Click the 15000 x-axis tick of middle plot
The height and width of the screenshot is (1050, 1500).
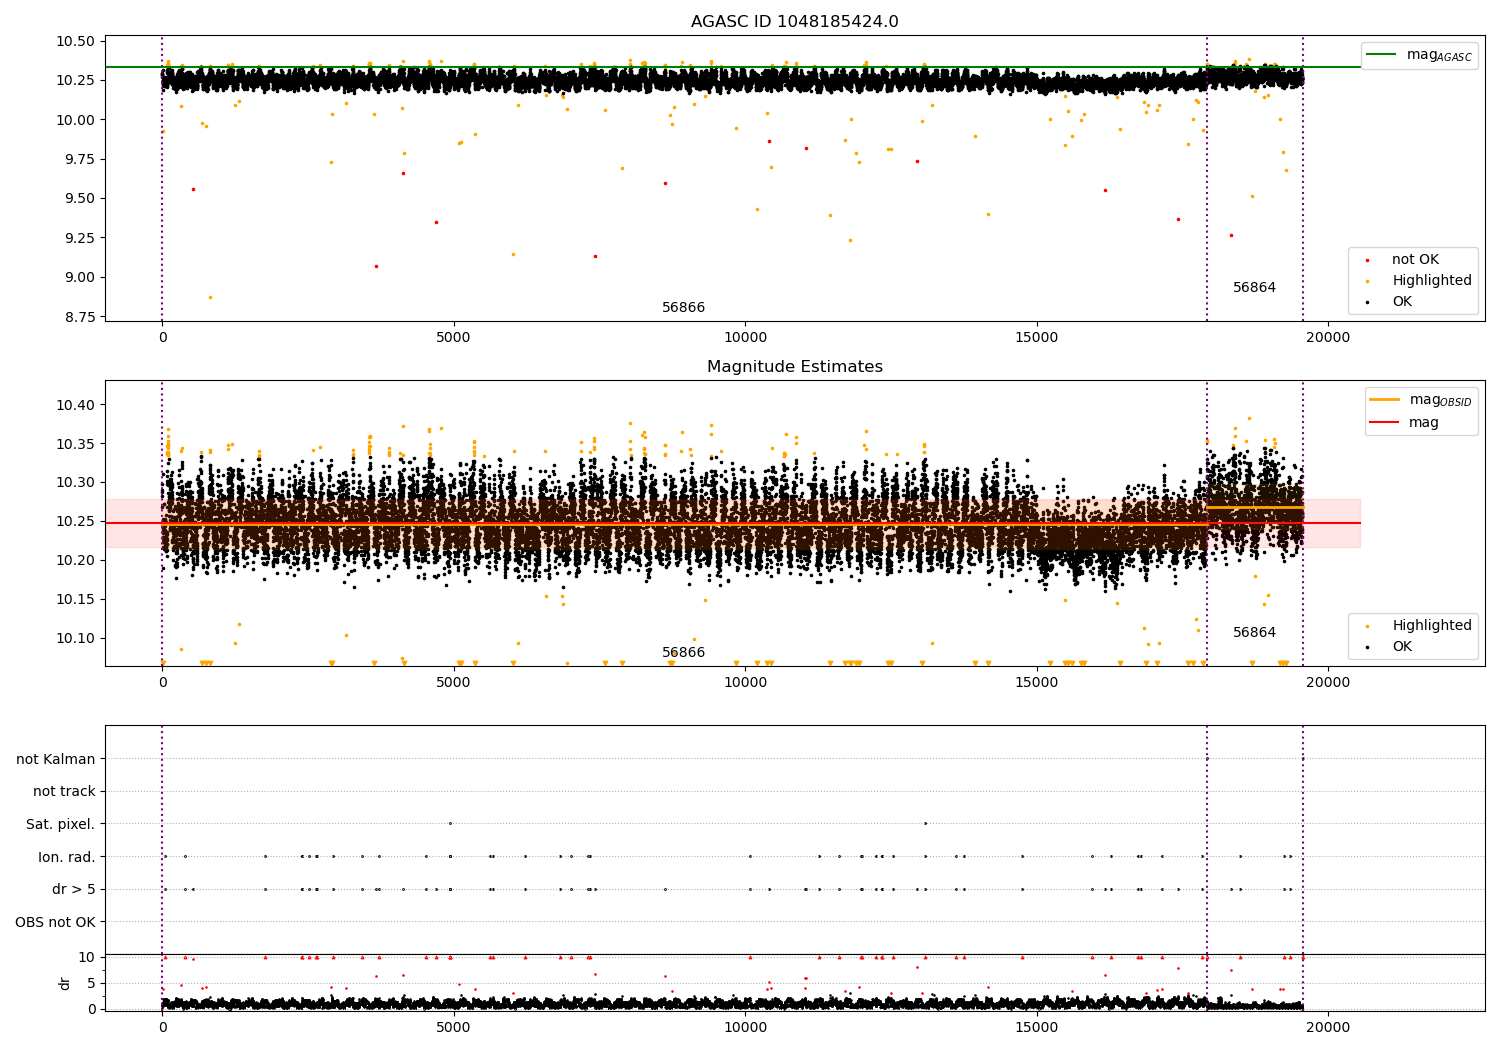coord(1037,683)
